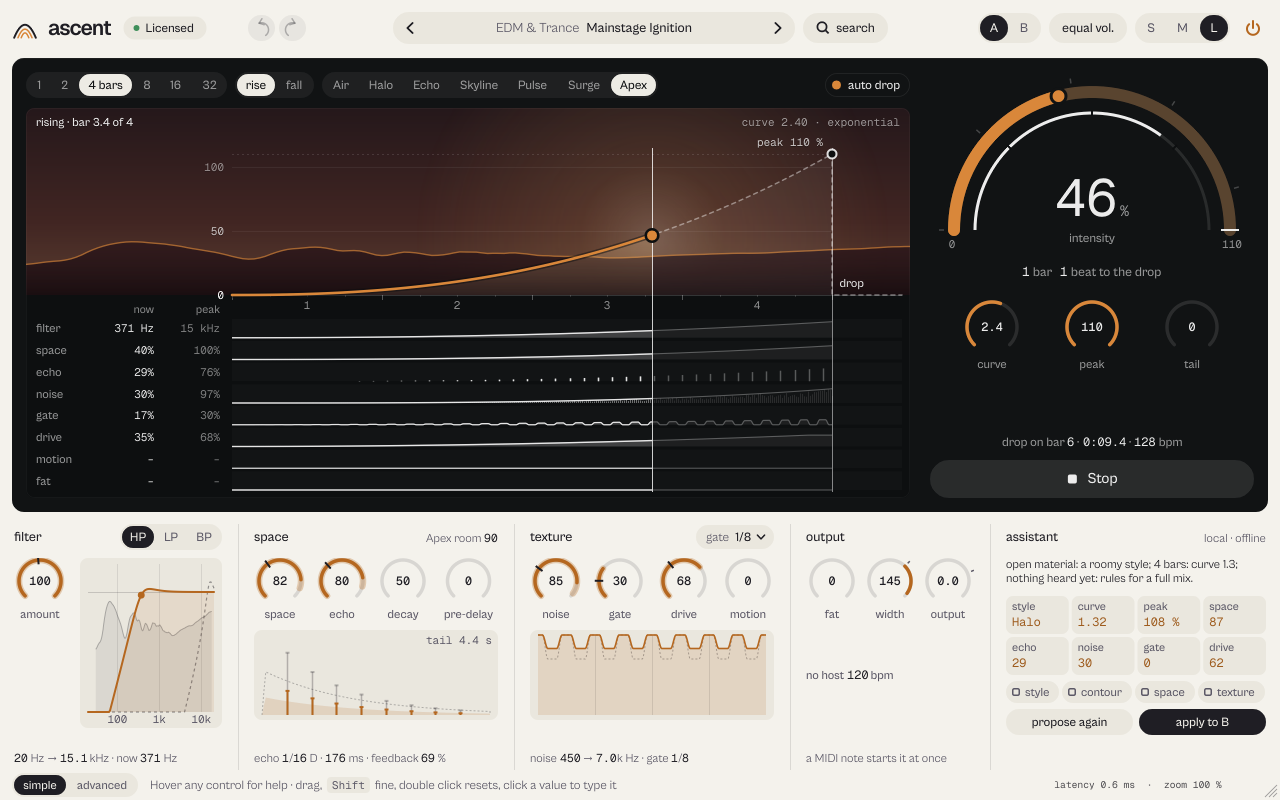Click apply to B
The height and width of the screenshot is (800, 1280).
(1202, 722)
